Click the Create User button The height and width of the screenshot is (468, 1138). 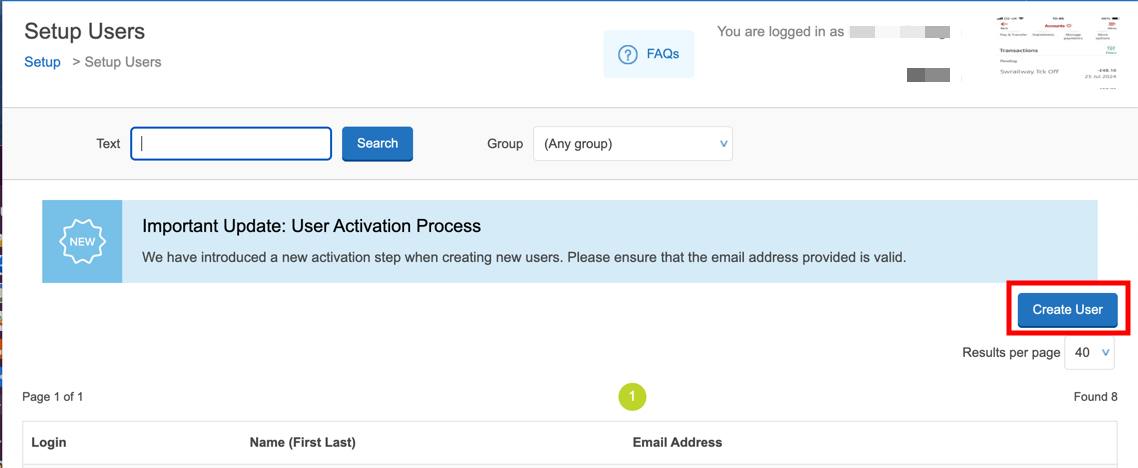(x=1067, y=310)
